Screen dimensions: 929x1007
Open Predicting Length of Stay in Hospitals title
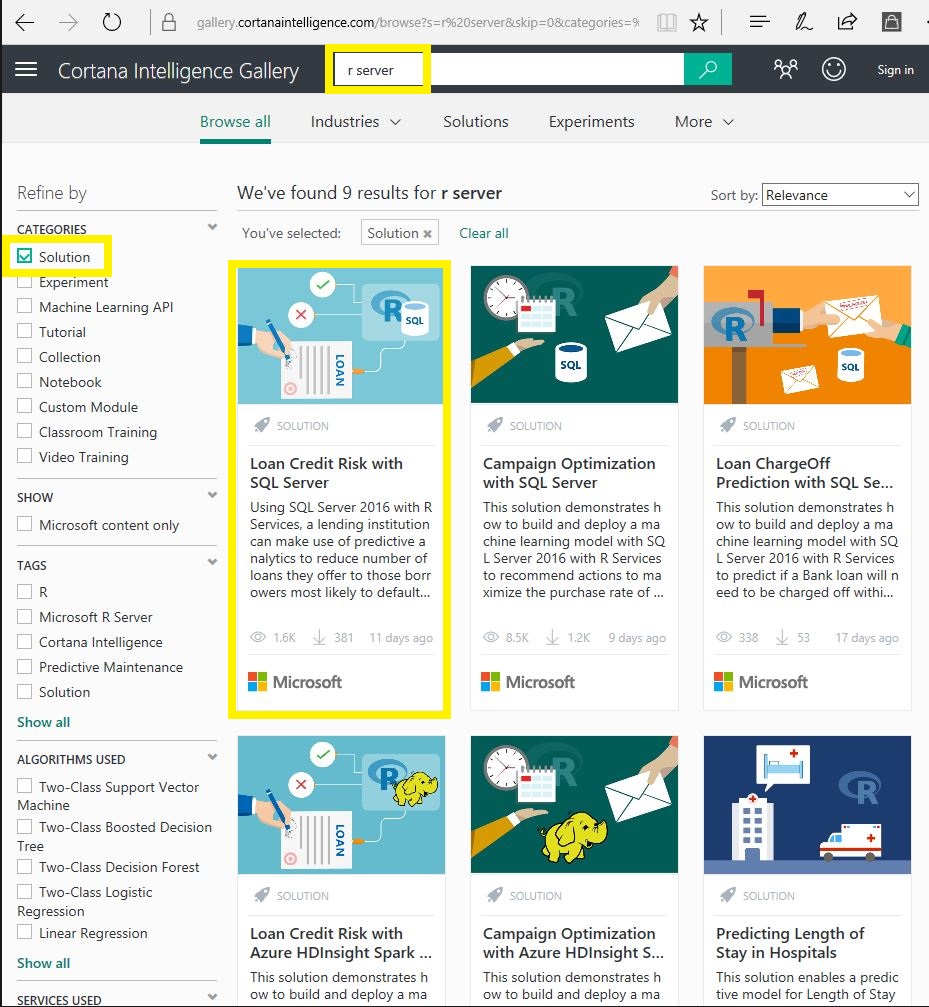[790, 943]
